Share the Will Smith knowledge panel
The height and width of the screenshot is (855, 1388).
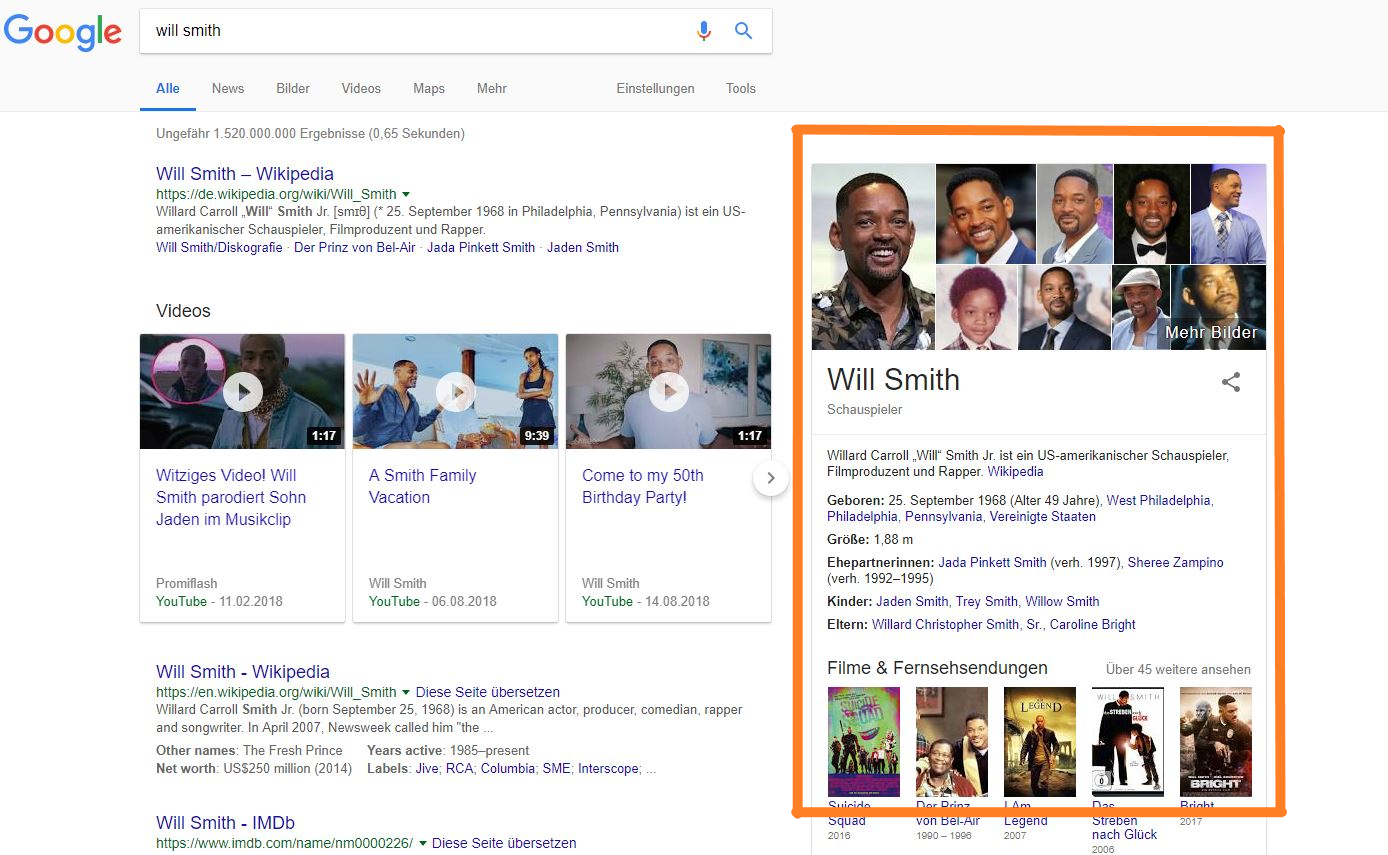1231,382
